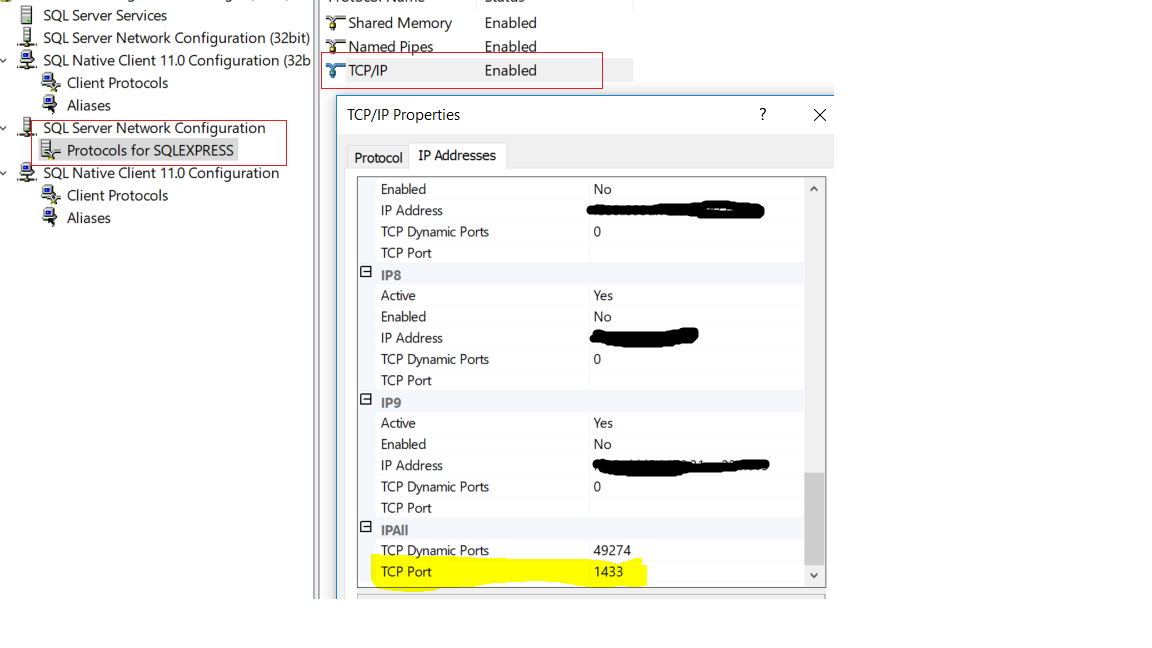Select the TCP/IP protocol name
Screen dimensions: 1152x648
click(367, 70)
